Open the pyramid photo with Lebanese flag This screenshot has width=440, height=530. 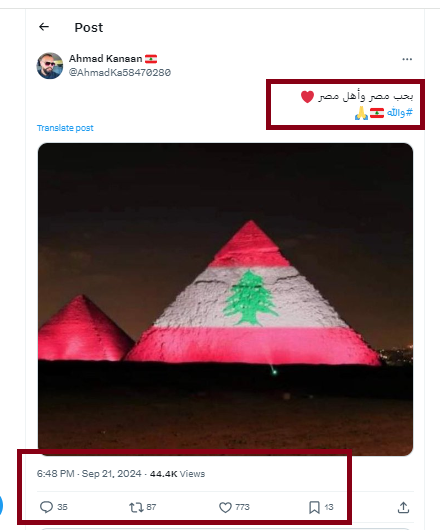coord(225,299)
